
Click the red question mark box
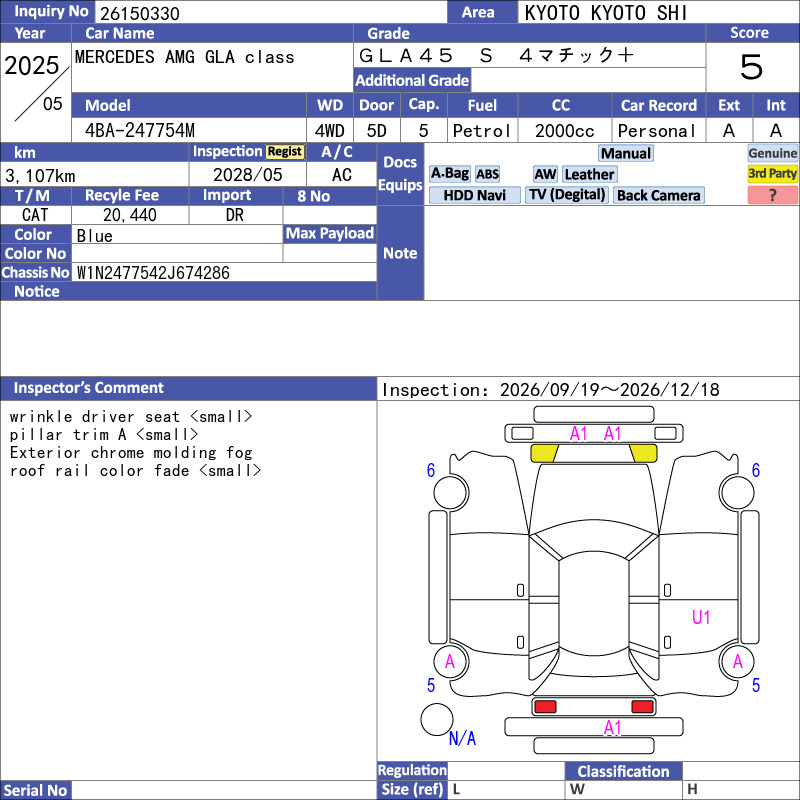click(772, 195)
